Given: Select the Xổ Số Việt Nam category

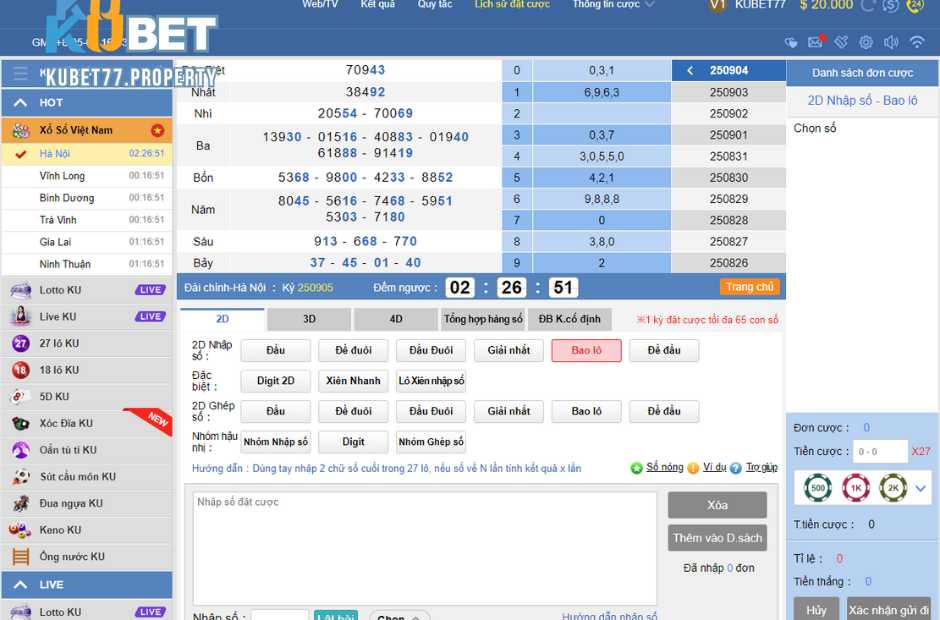Looking at the screenshot, I should [x=87, y=130].
